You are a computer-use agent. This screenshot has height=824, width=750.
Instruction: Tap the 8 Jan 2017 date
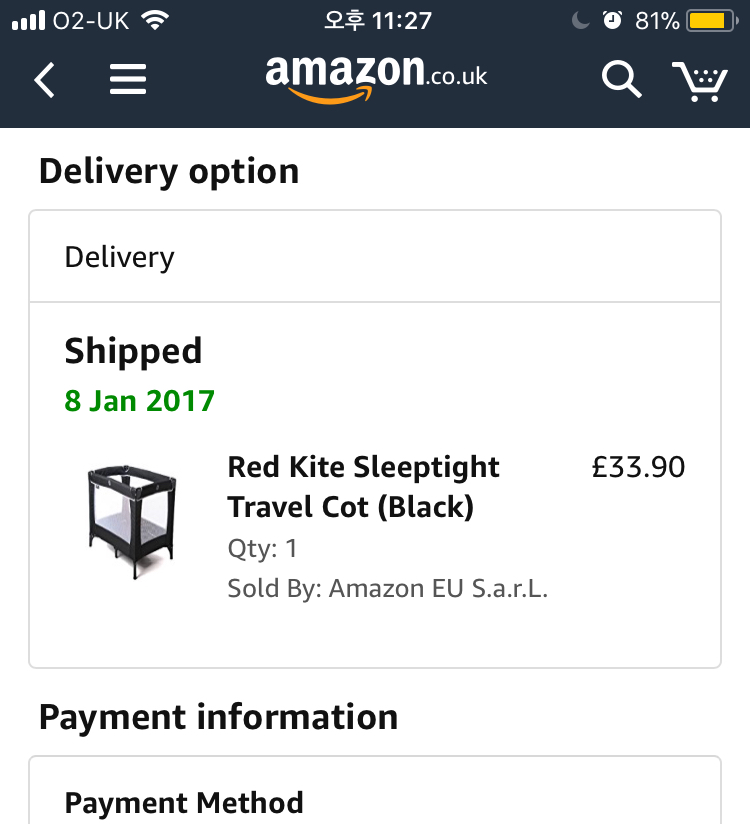tap(140, 401)
